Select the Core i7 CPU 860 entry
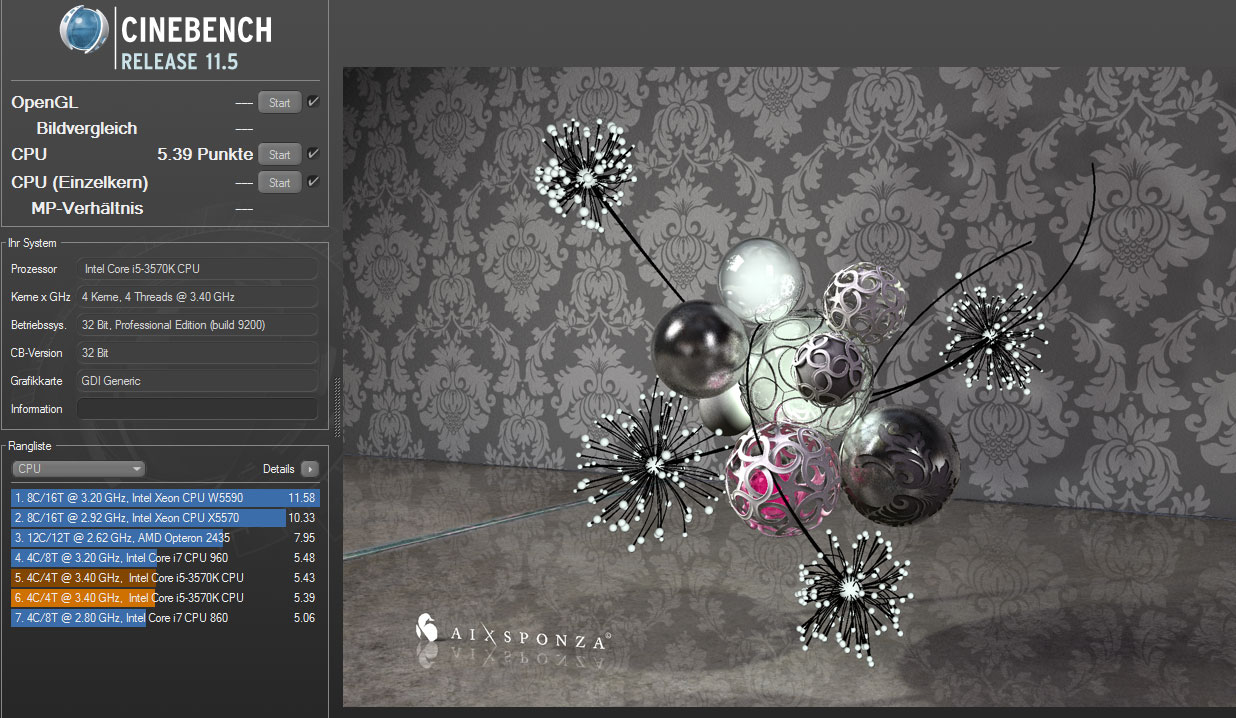The height and width of the screenshot is (718, 1236). tap(165, 618)
